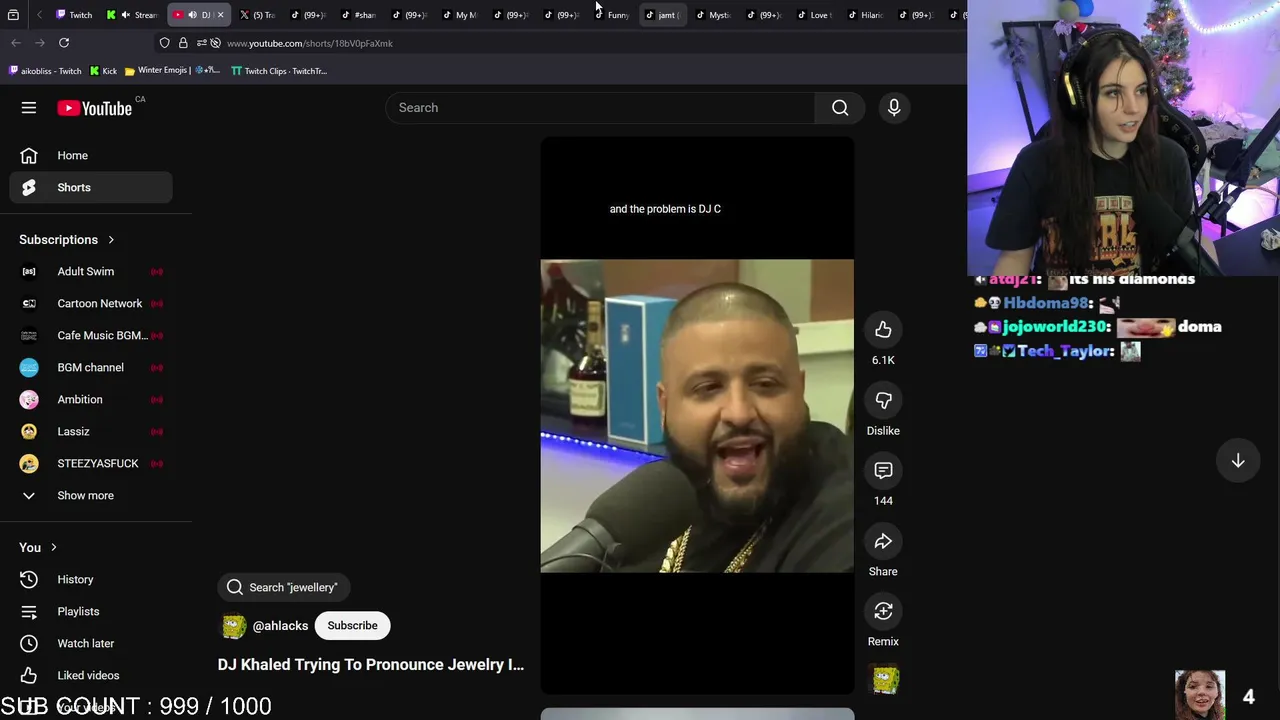This screenshot has height=720, width=1280.
Task: Go back in the browser
Action: [x=16, y=43]
